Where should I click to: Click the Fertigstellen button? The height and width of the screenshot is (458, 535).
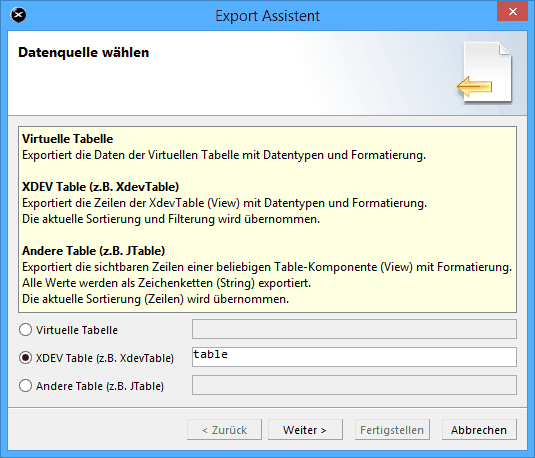point(392,430)
